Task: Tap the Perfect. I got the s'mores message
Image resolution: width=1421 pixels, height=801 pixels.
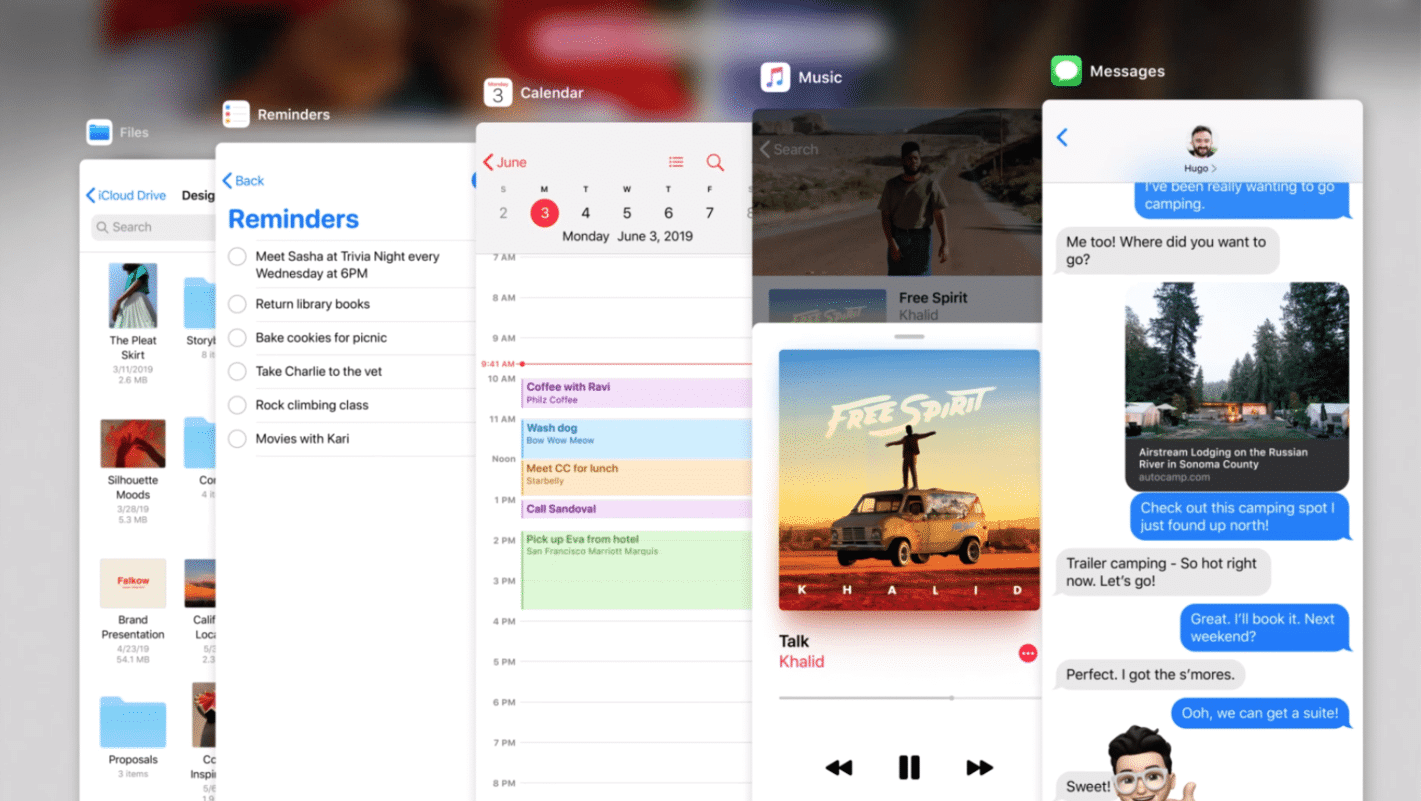Action: point(1150,675)
